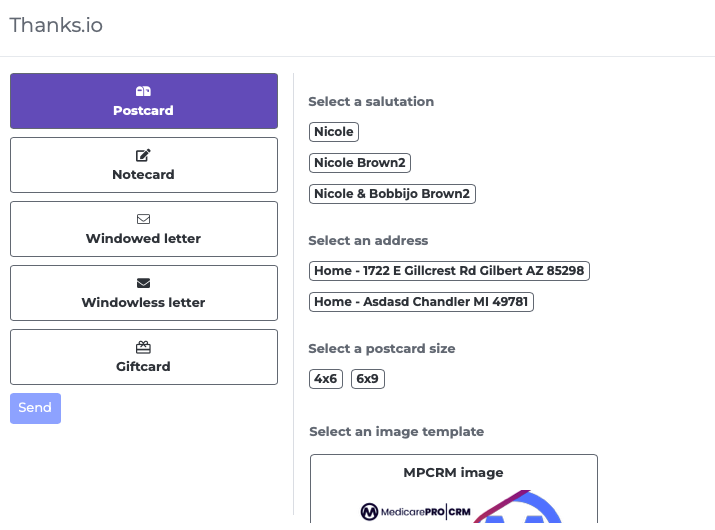Viewport: 715px width, 530px height.
Task: Choose the Windowless letter option
Action: tap(144, 293)
